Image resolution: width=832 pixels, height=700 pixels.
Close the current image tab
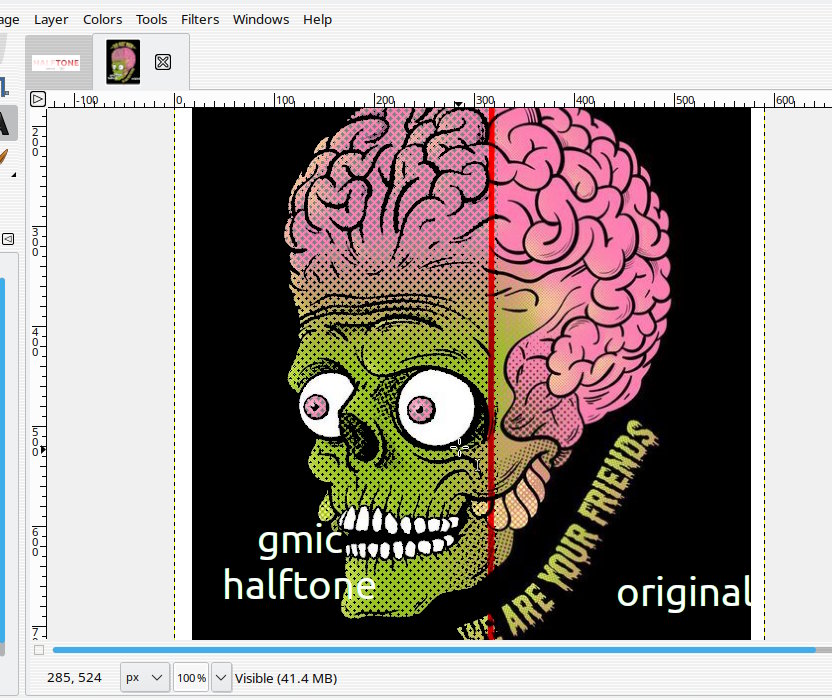pyautogui.click(x=163, y=62)
